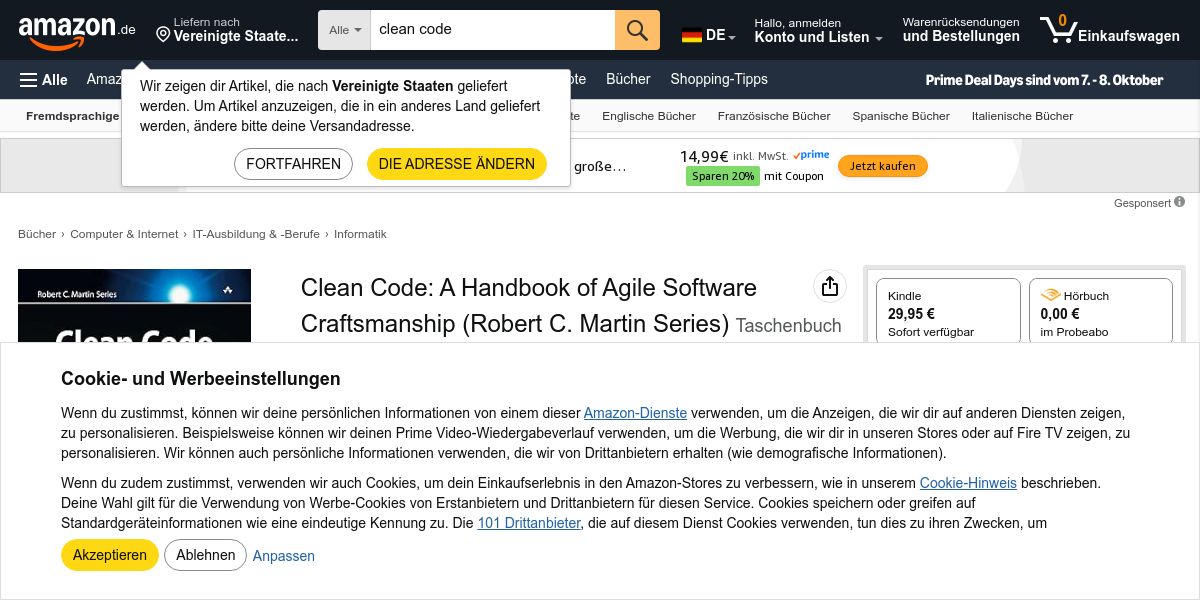The height and width of the screenshot is (600, 1200).
Task: Select the Hörbuch 0,00 € format option
Action: [x=1100, y=311]
